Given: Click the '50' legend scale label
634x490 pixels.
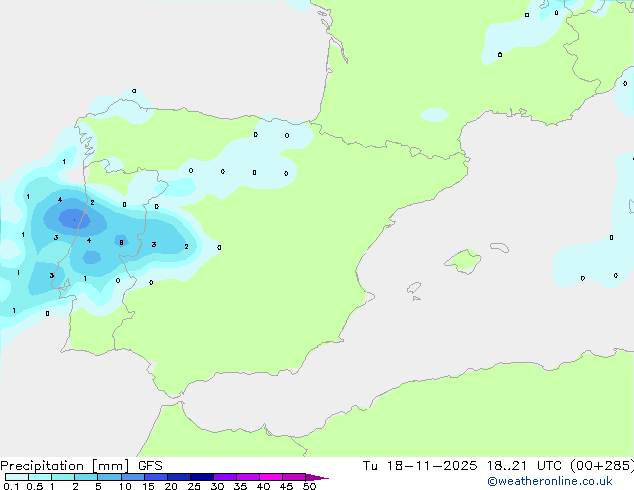Looking at the screenshot, I should point(309,486).
